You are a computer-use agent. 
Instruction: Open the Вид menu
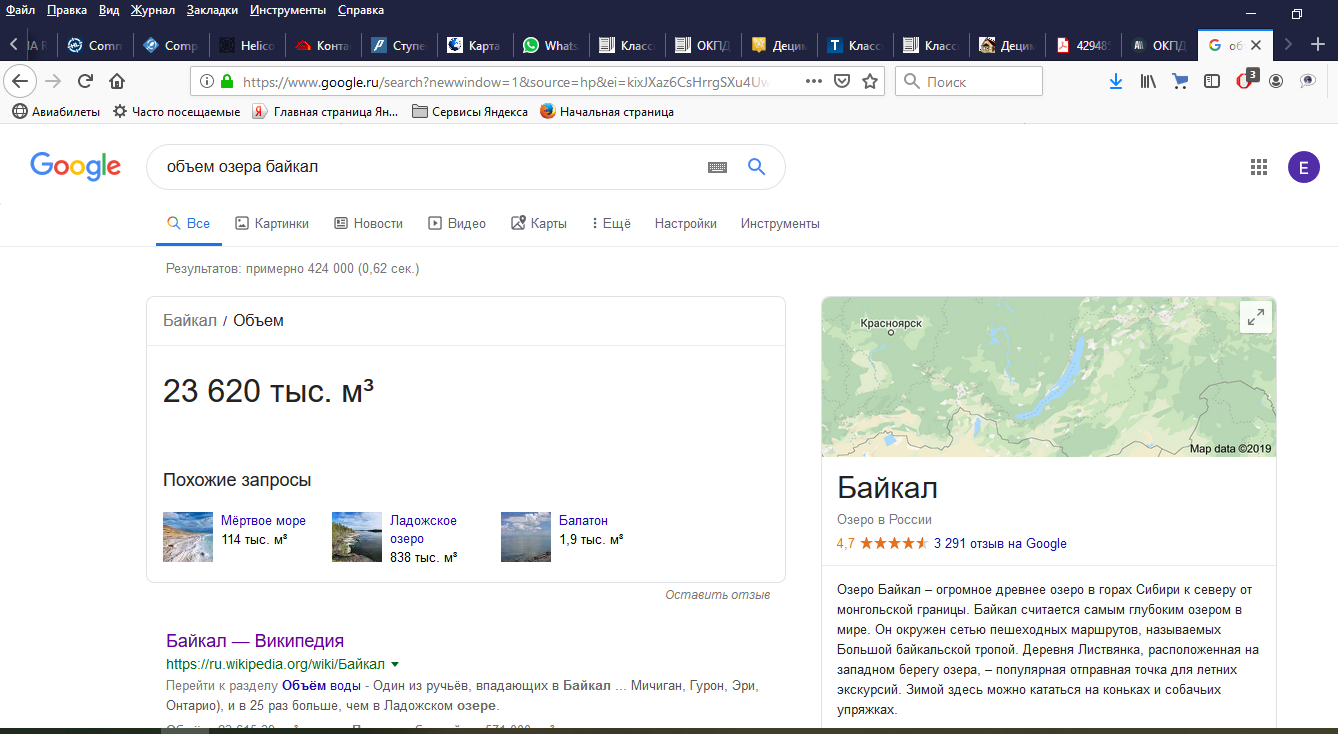click(x=109, y=10)
